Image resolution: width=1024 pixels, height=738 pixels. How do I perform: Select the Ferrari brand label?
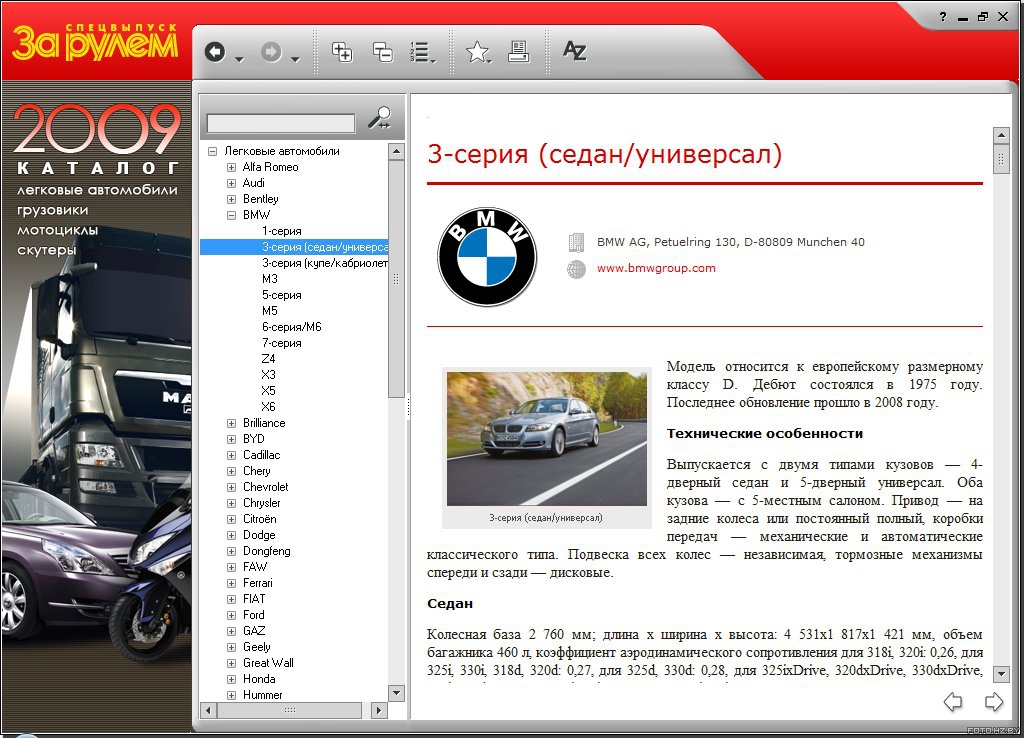(x=258, y=583)
